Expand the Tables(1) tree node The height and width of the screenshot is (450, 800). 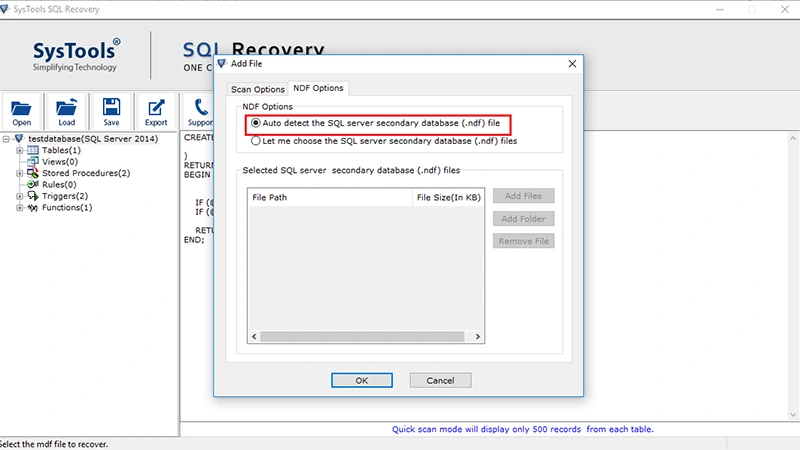19,150
